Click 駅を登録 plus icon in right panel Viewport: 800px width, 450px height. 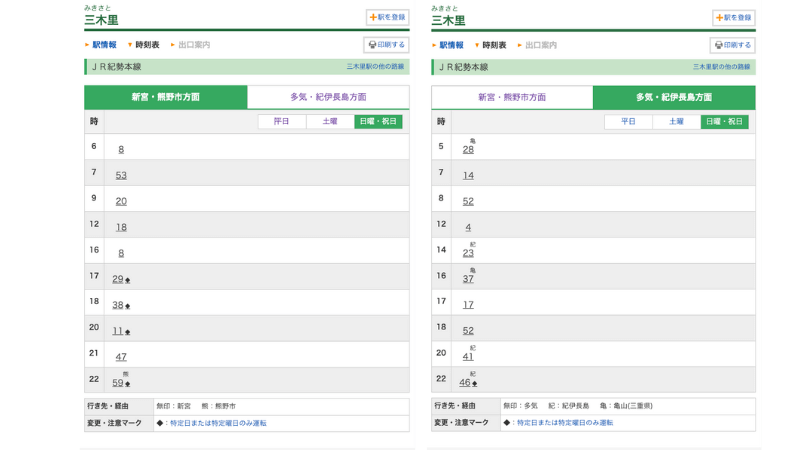719,17
